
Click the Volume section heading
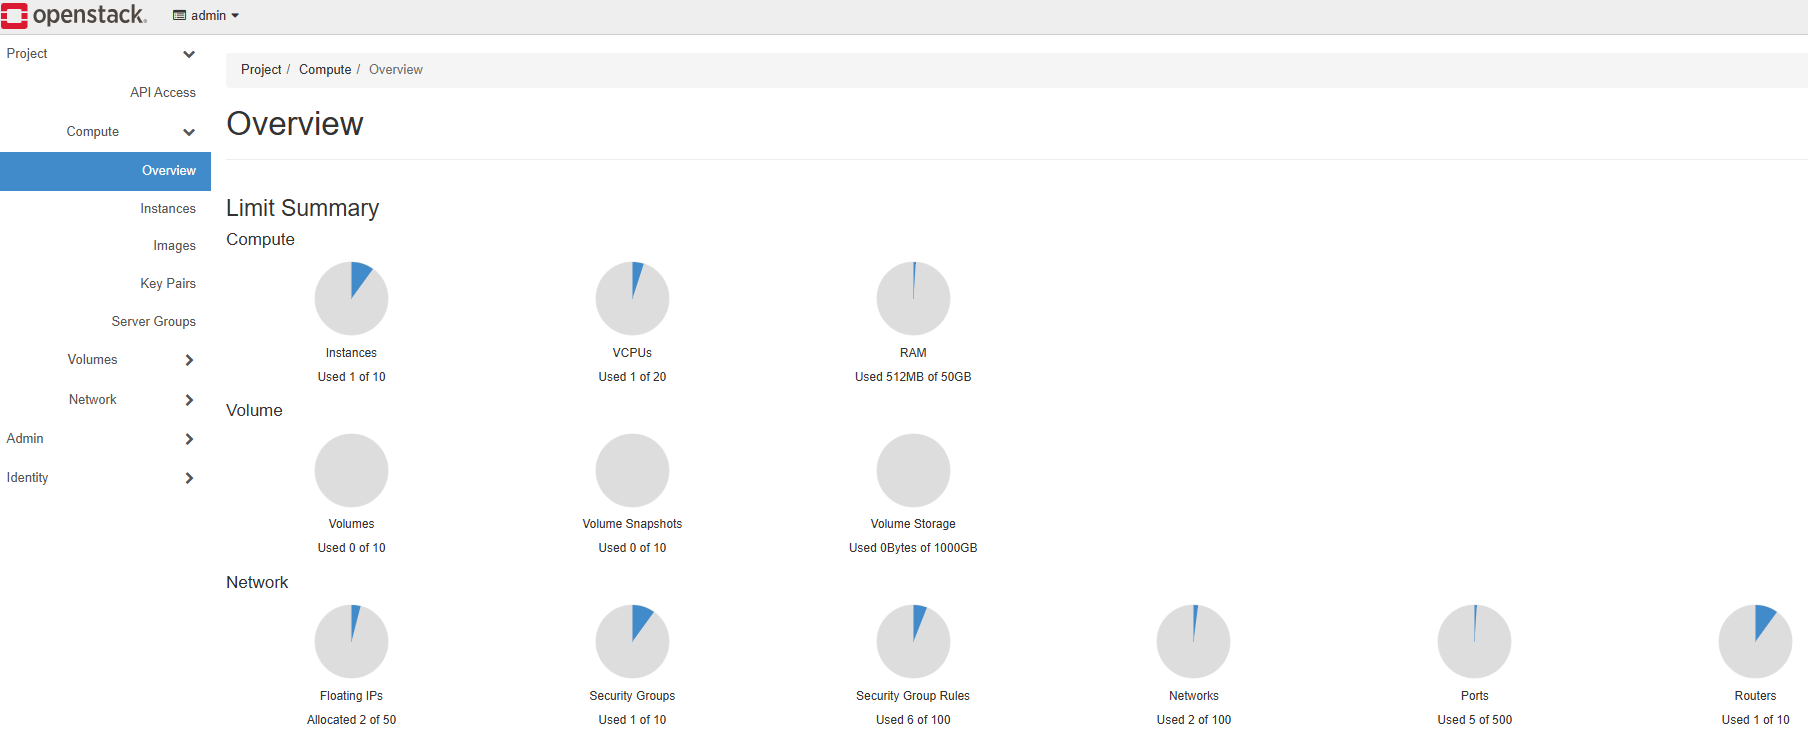coord(254,411)
